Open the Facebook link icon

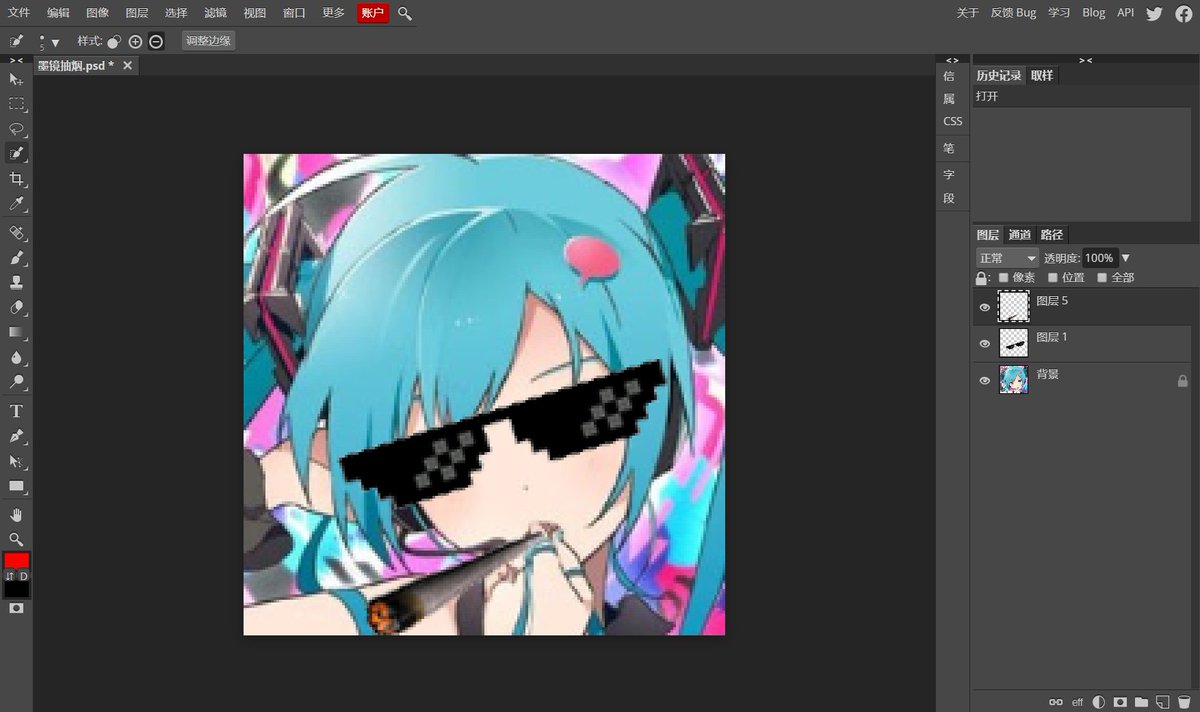point(1184,13)
